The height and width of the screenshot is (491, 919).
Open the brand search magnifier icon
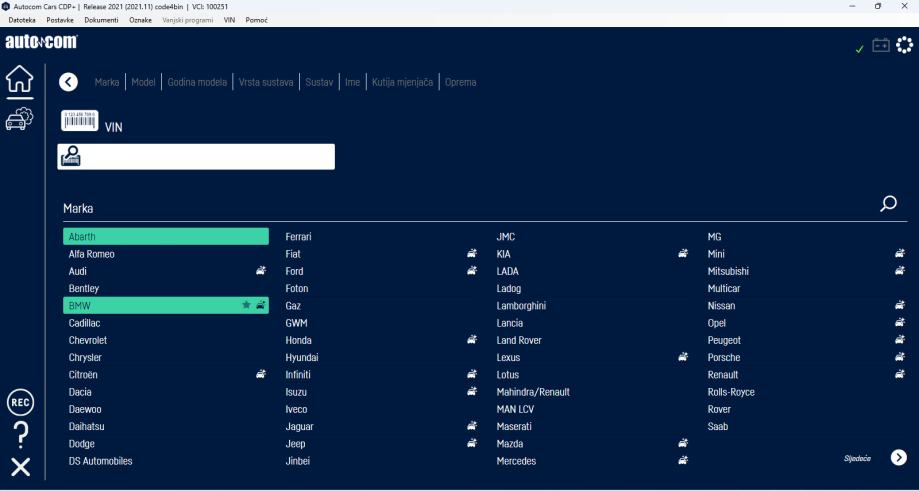889,204
